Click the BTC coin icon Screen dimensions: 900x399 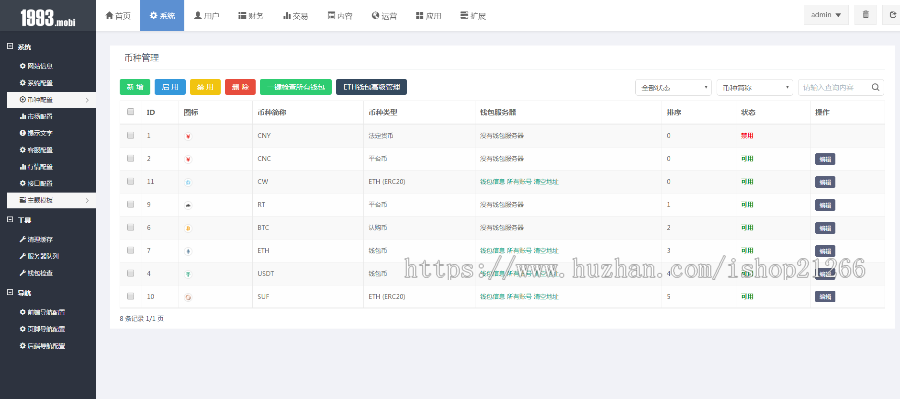point(188,228)
